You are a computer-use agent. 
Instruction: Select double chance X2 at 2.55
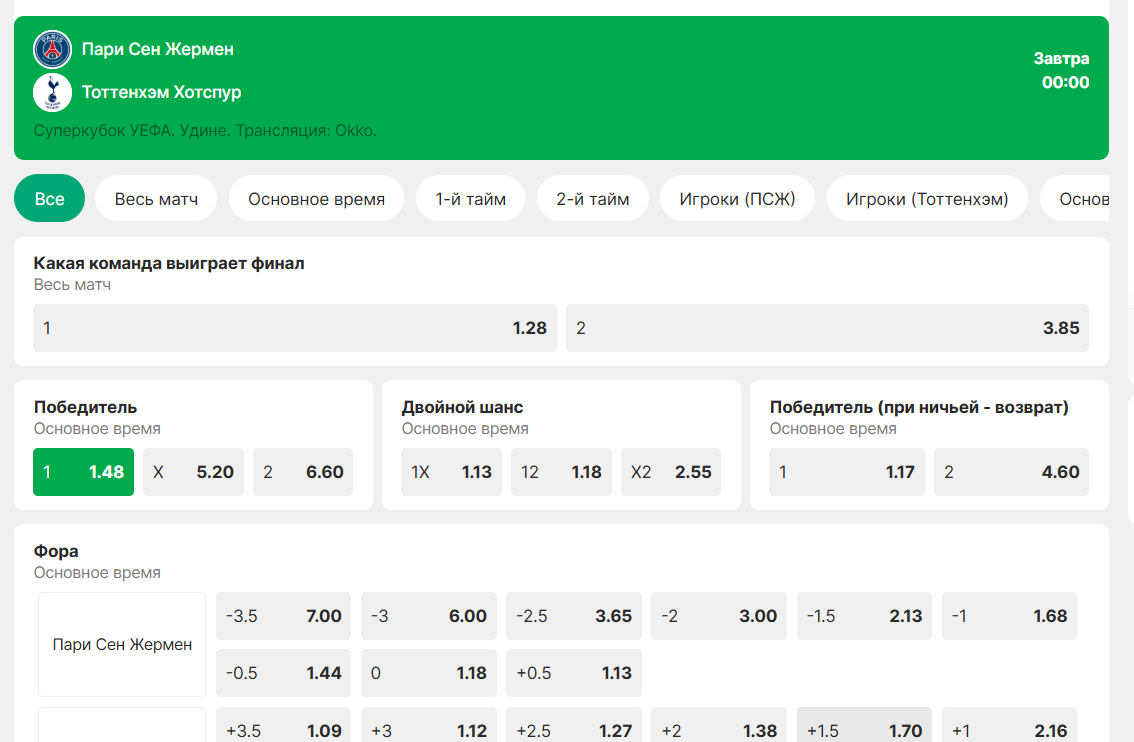[671, 472]
